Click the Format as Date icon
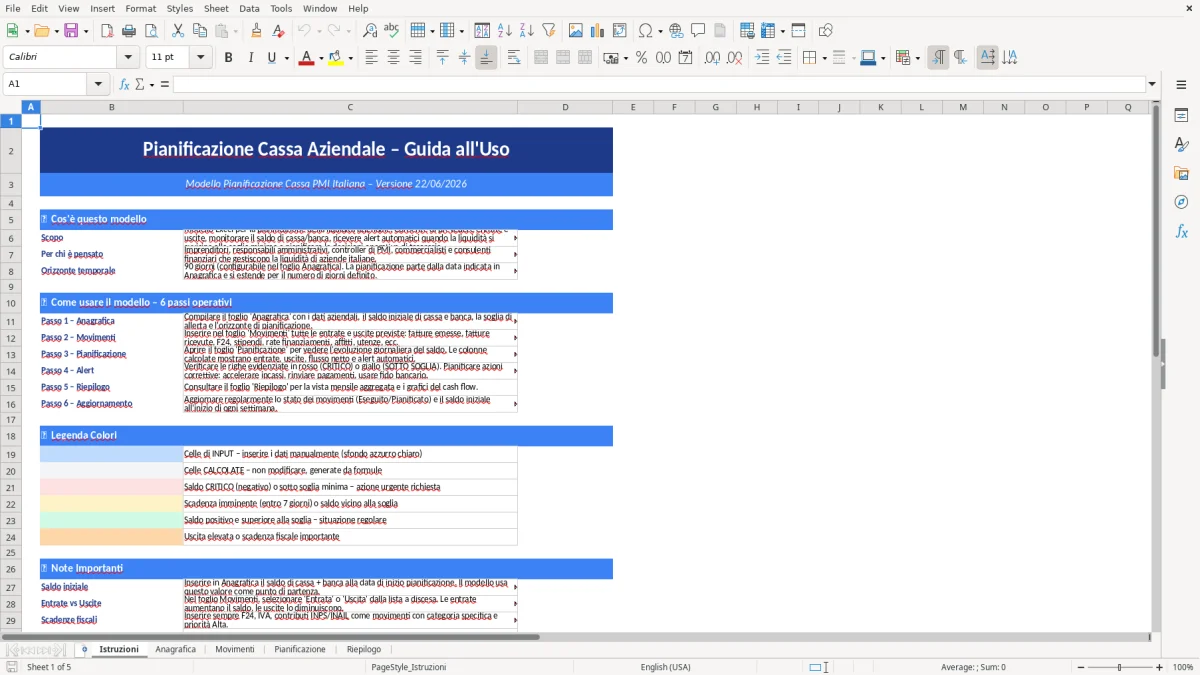The image size is (1200, 675). point(685,58)
